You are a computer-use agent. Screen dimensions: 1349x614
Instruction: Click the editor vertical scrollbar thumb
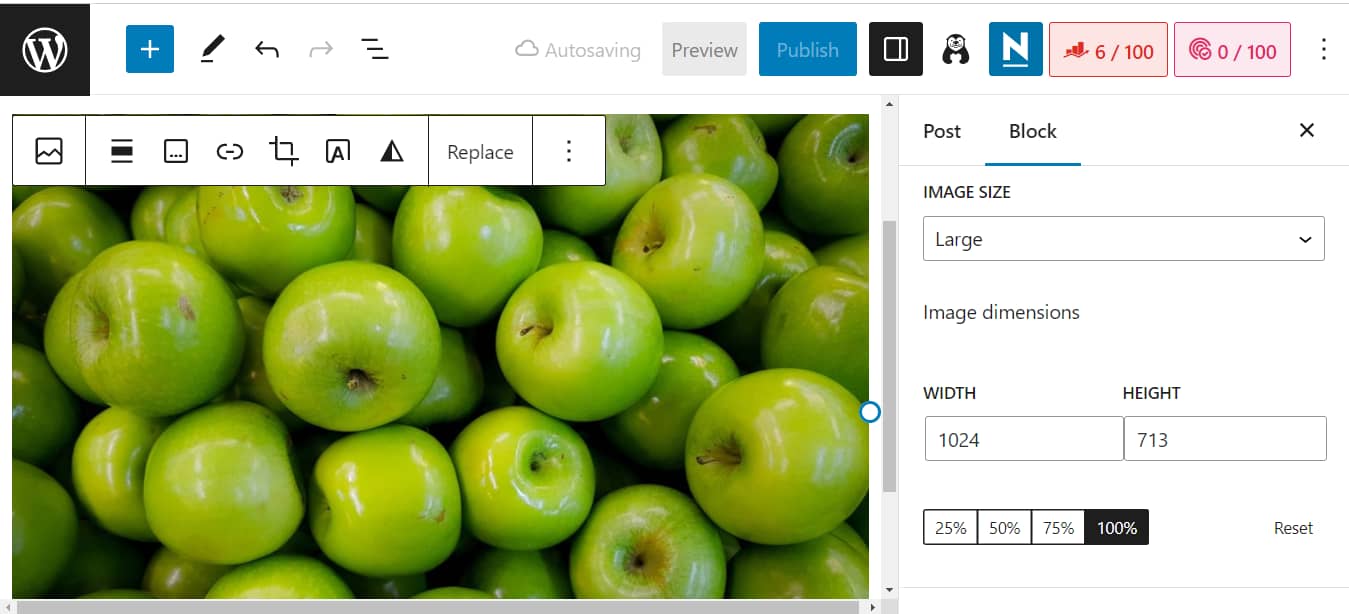coord(889,356)
